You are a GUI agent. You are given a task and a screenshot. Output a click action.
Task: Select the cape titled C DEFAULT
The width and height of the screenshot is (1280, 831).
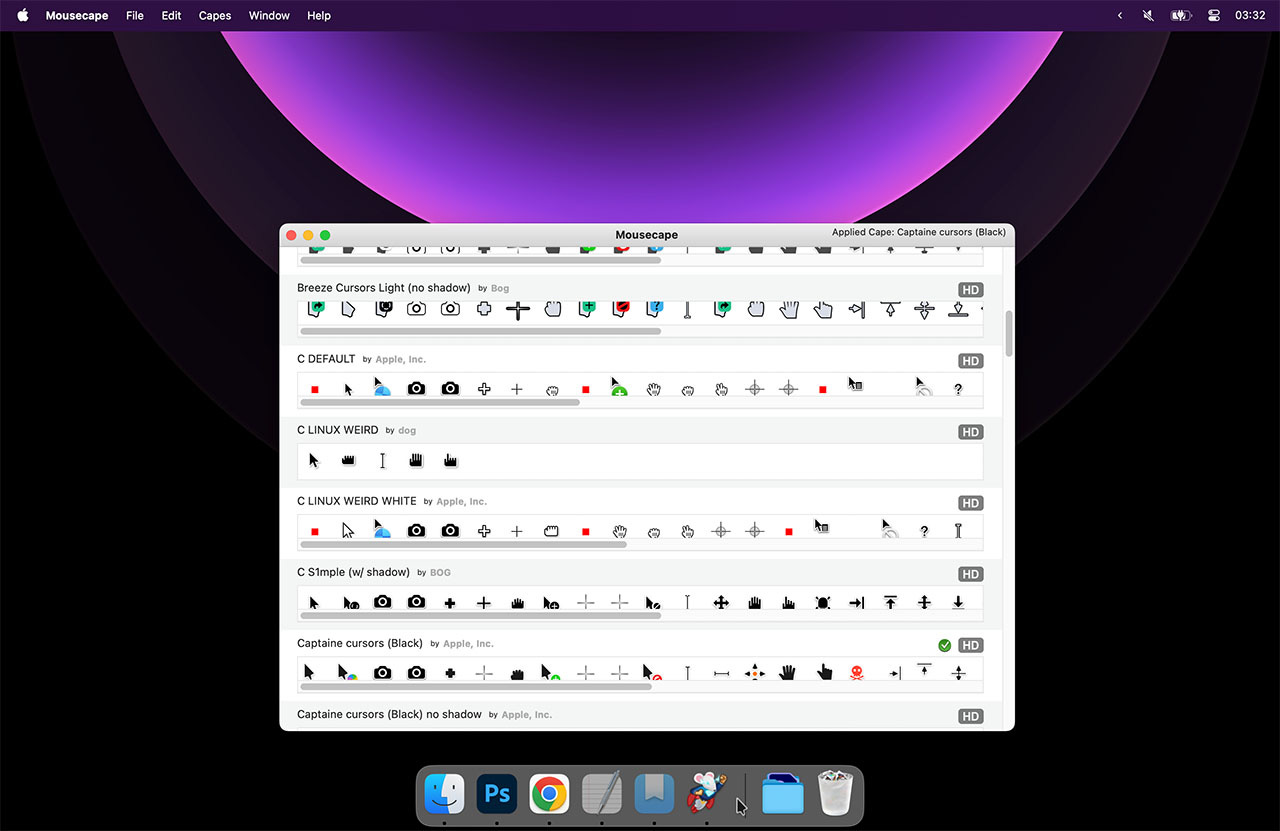326,359
